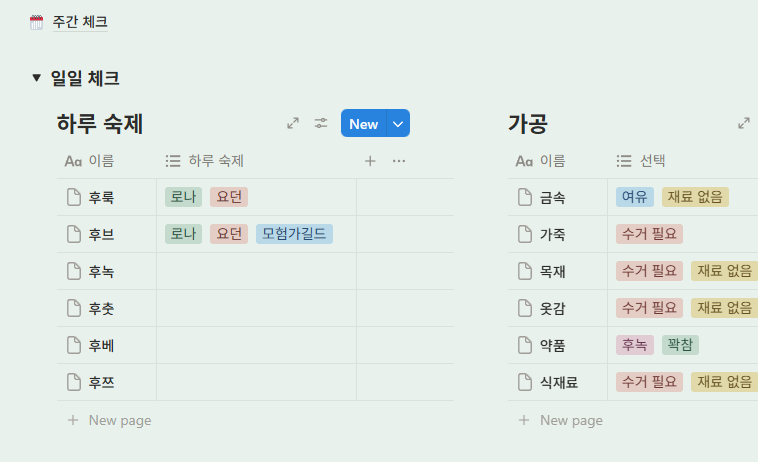This screenshot has height=462, width=758.
Task: Open the 후춧 page name
Action: coord(101,309)
